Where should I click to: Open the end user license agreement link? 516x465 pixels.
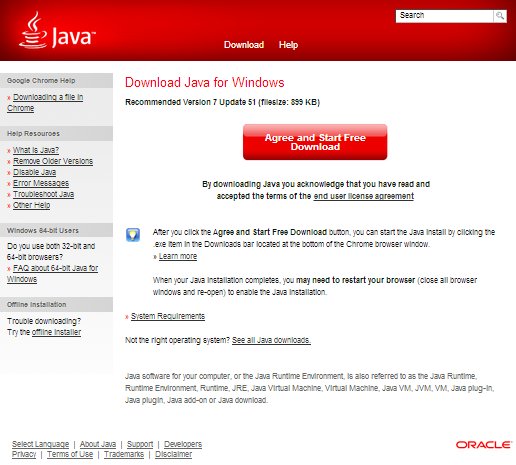[x=364, y=196]
